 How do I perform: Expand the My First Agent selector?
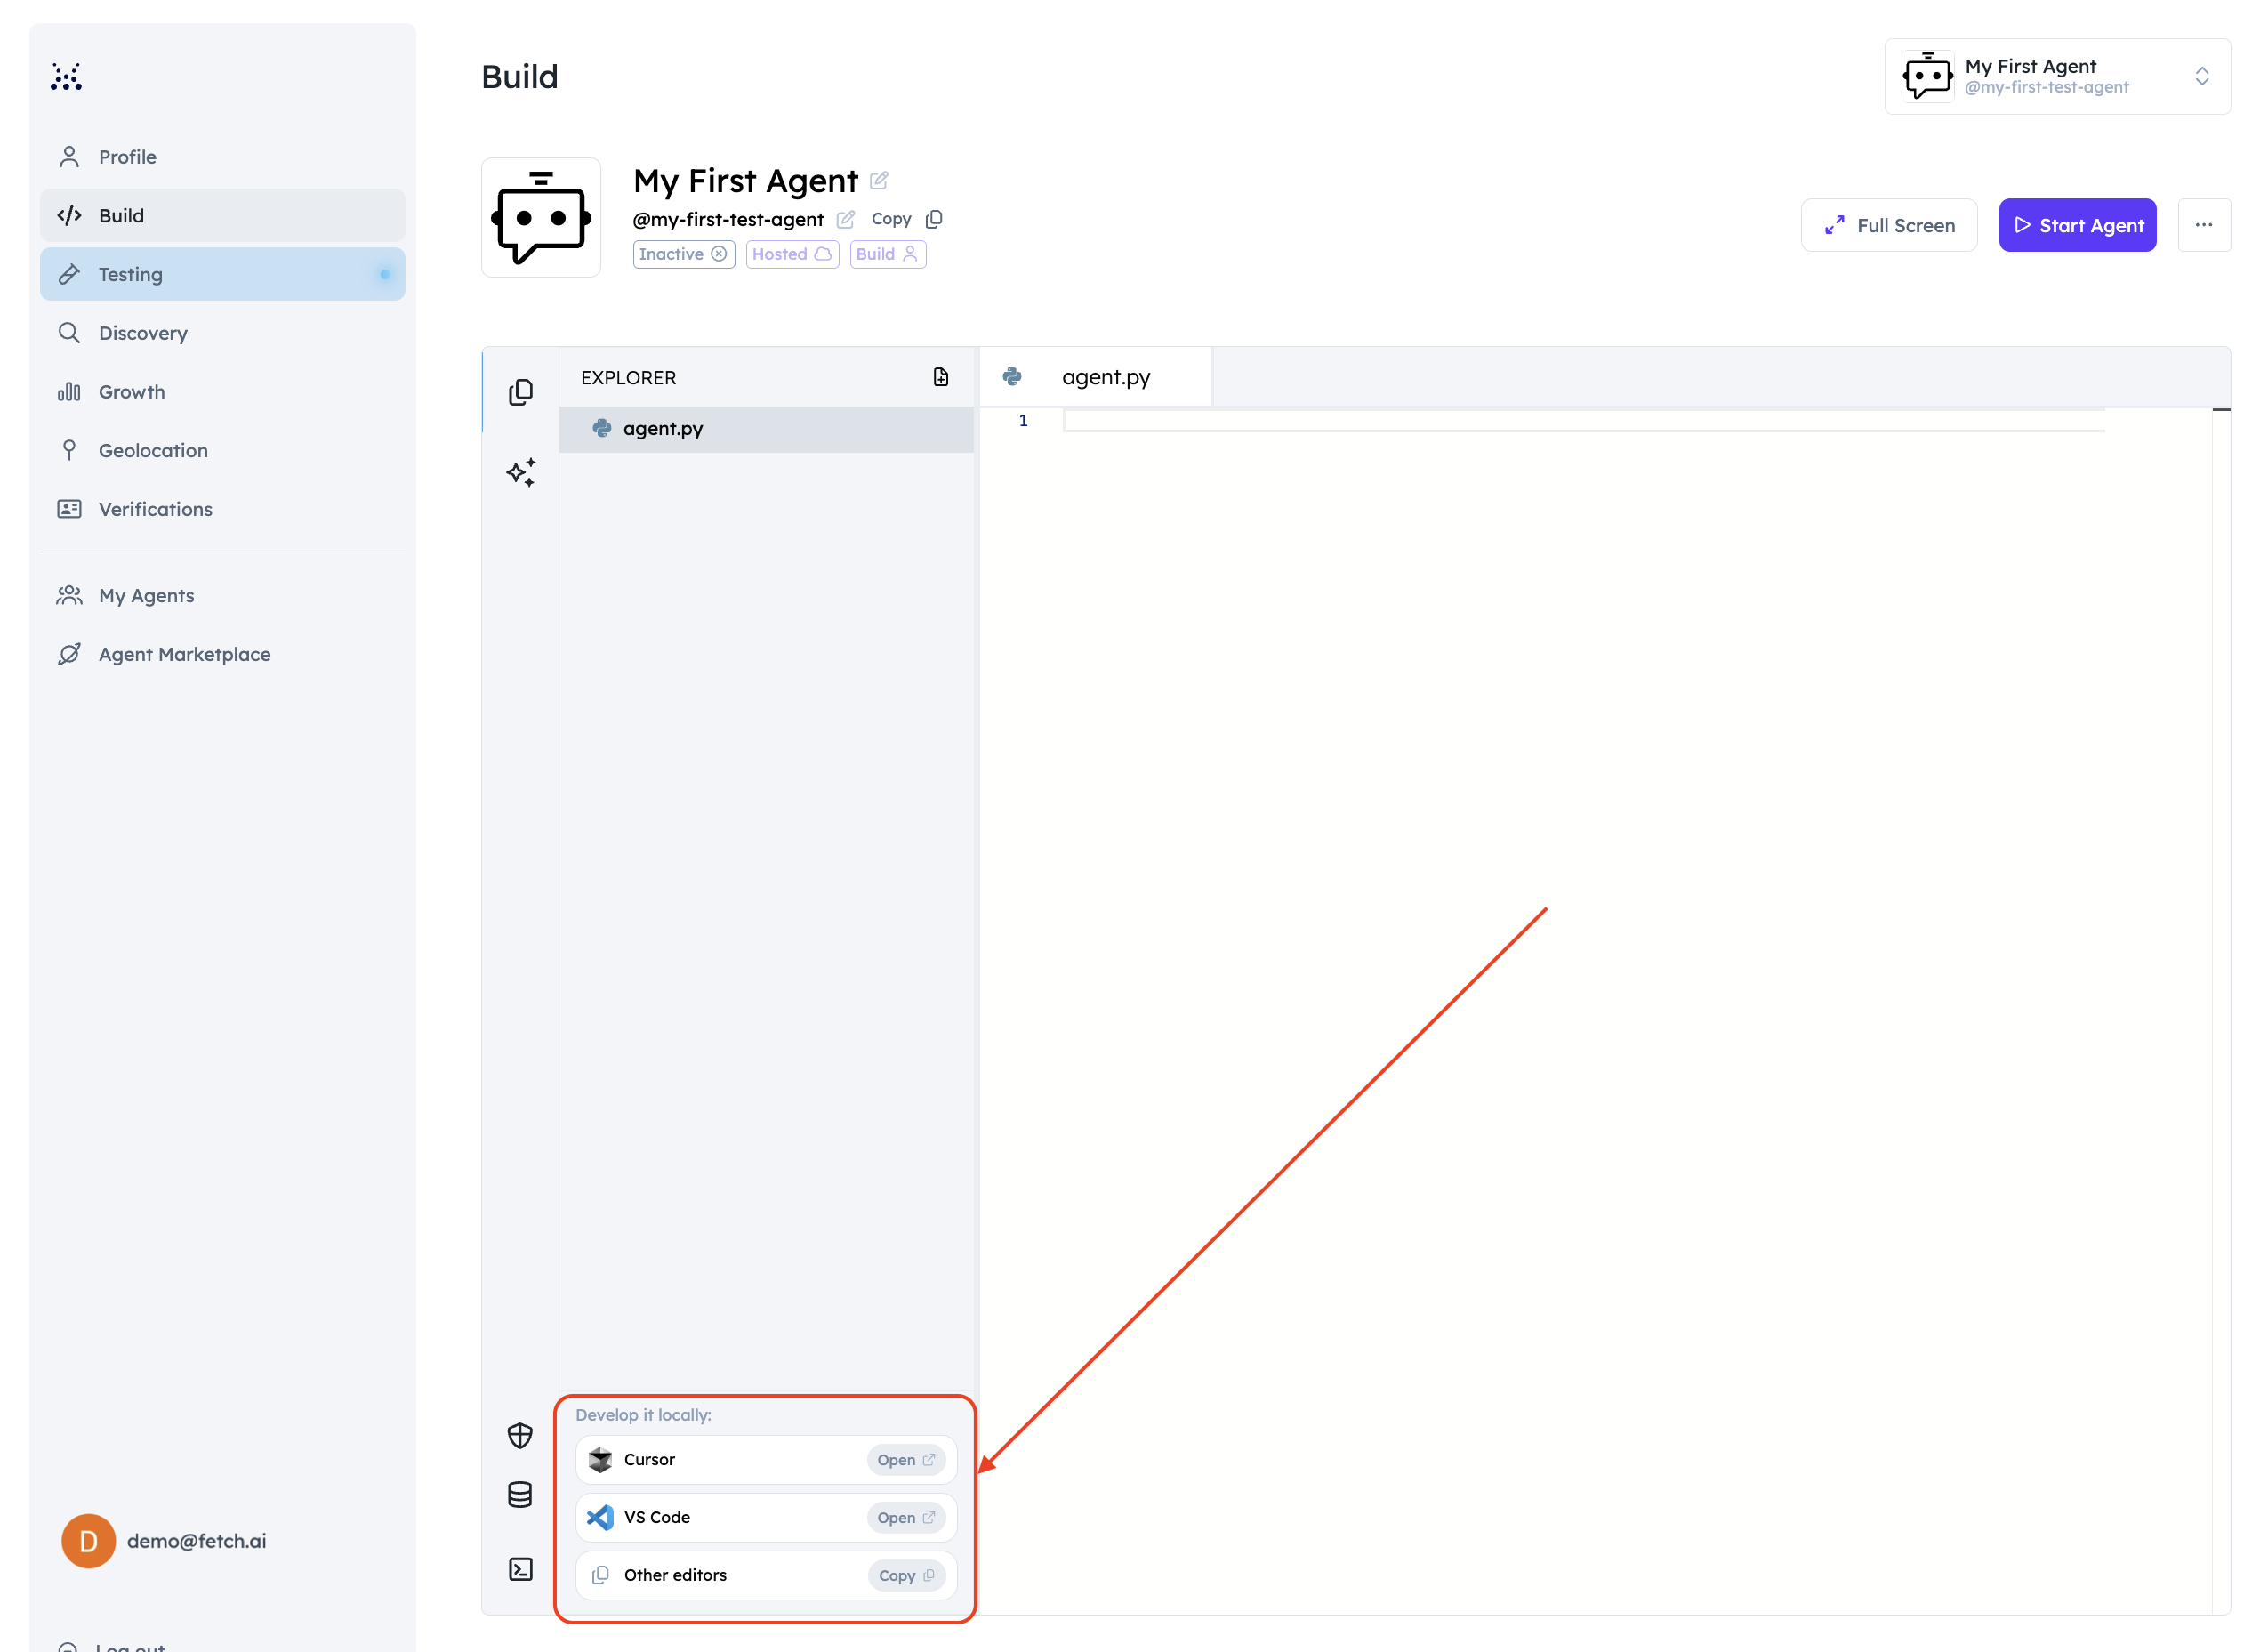(x=2057, y=77)
